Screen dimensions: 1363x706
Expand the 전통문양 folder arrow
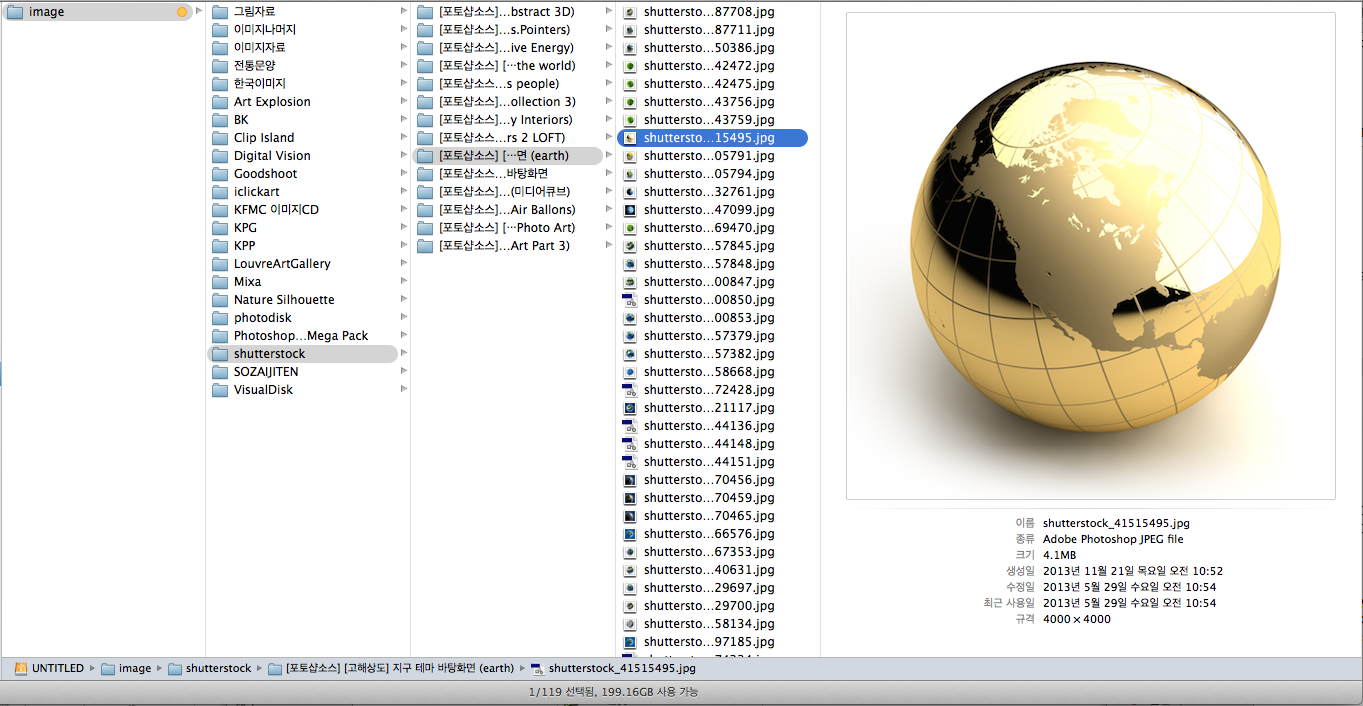(x=404, y=66)
